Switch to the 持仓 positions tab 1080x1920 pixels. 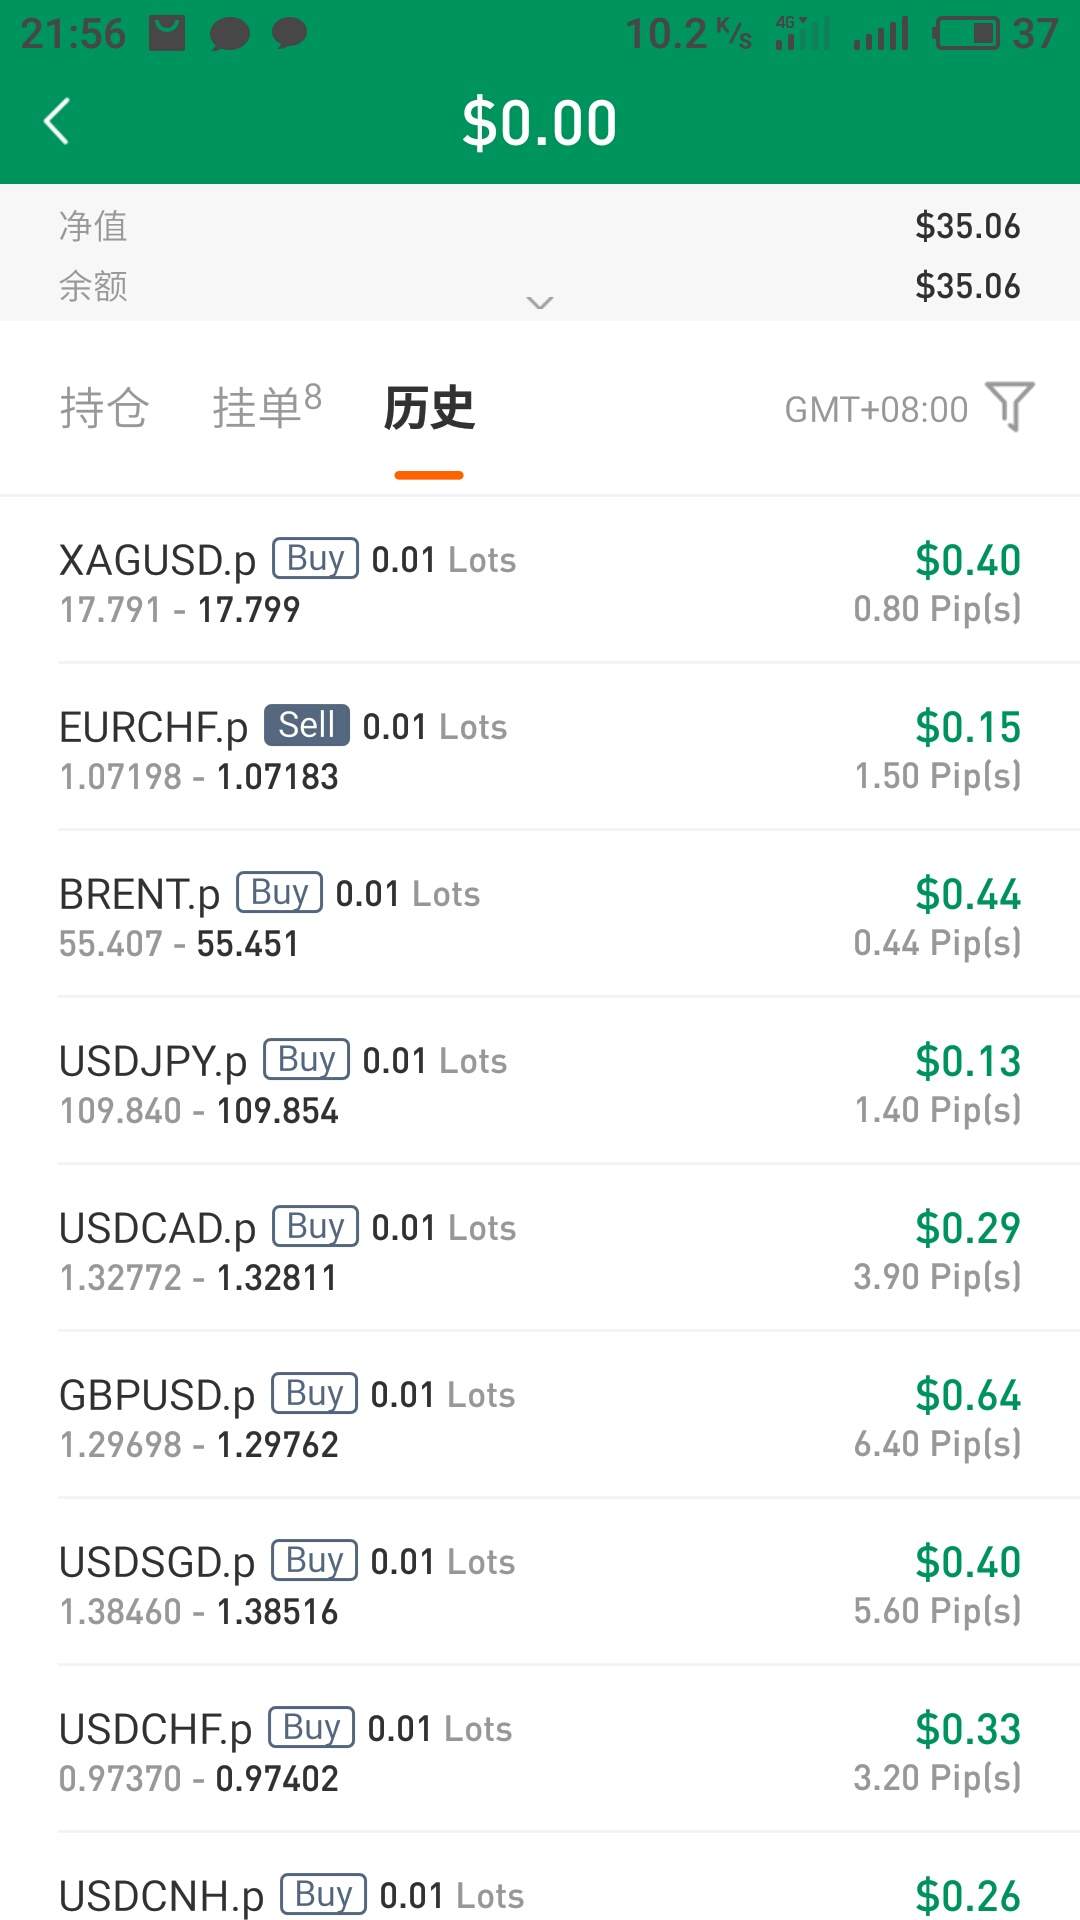tap(104, 408)
